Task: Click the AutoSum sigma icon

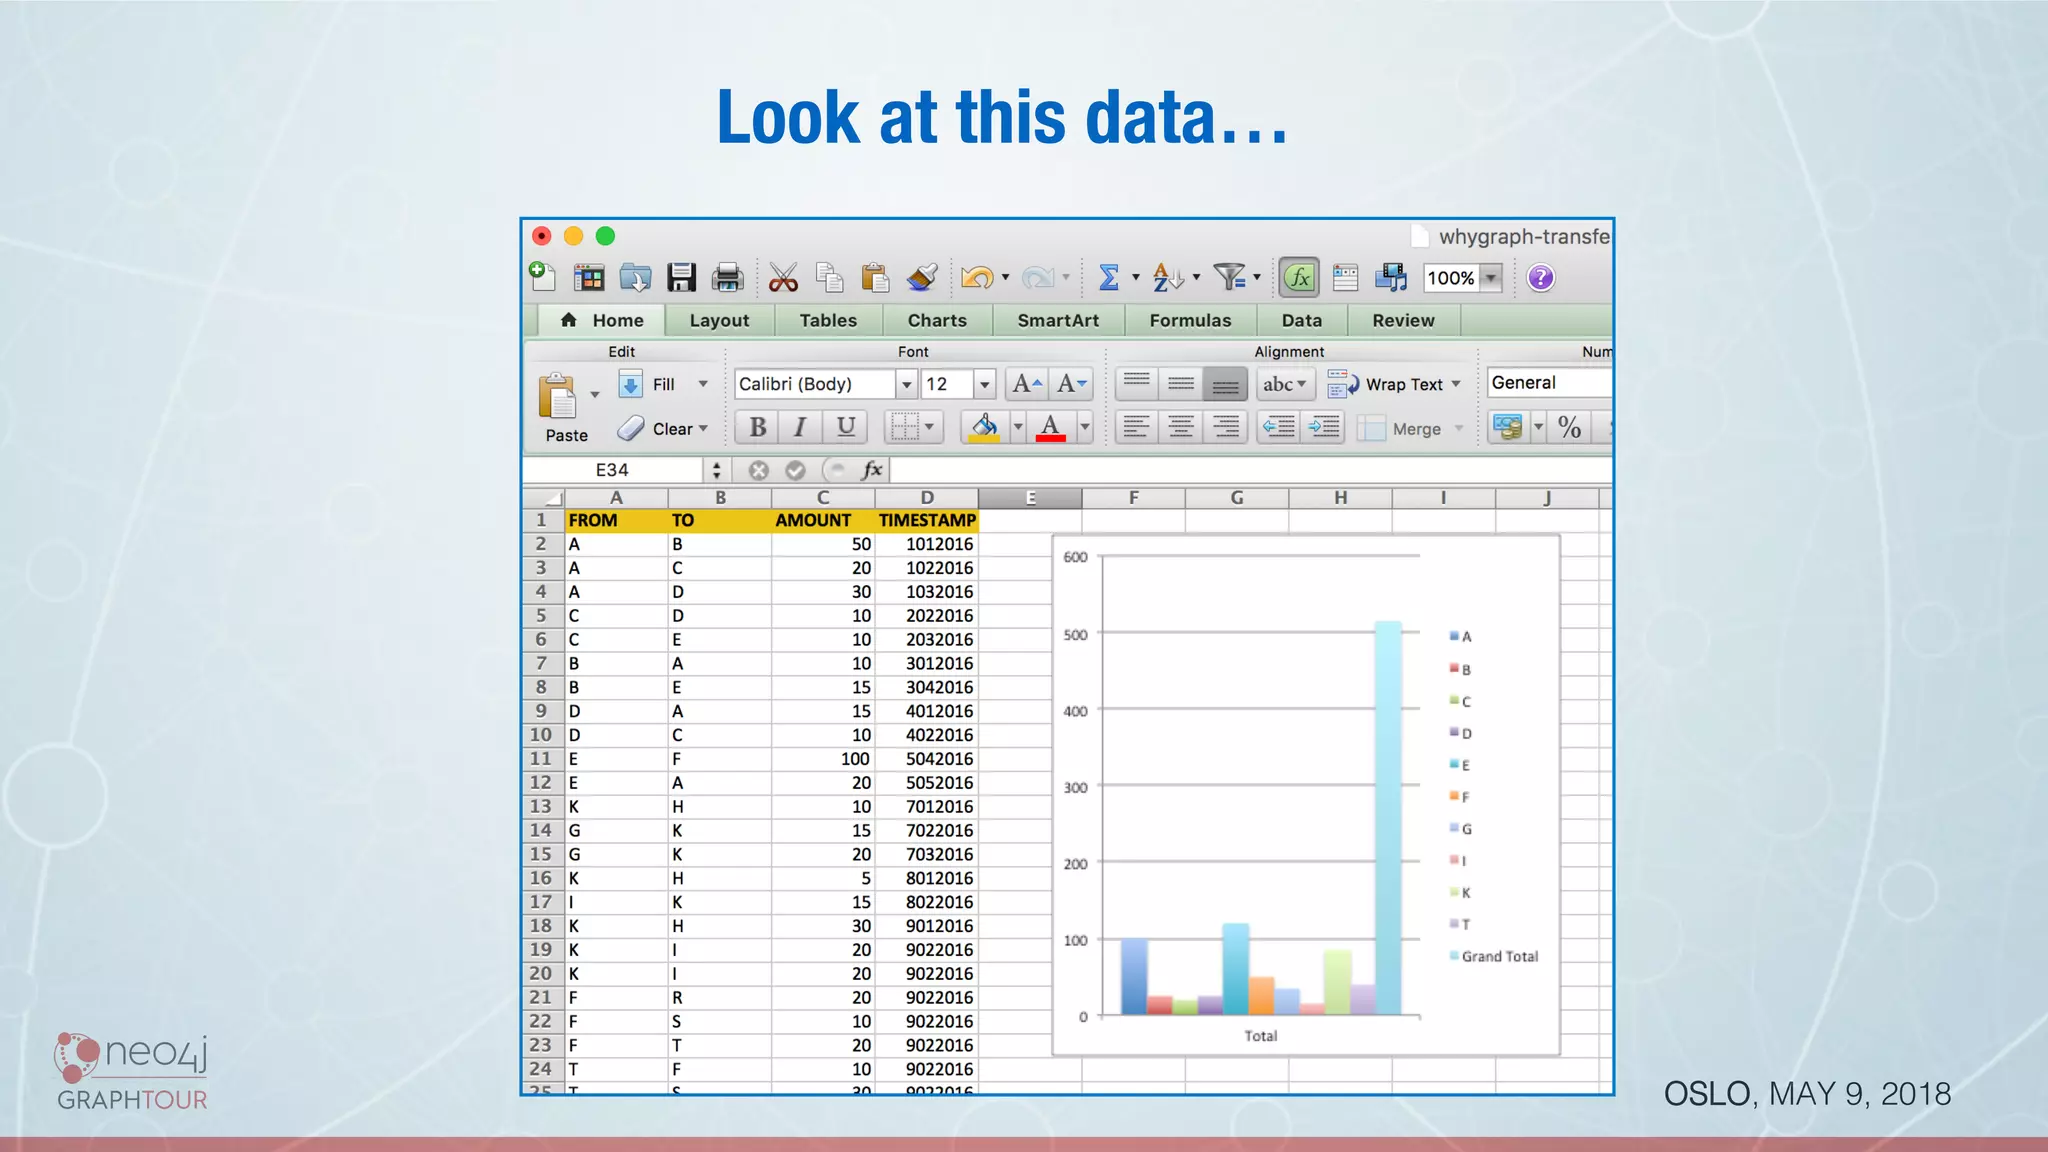Action: click(x=1108, y=277)
